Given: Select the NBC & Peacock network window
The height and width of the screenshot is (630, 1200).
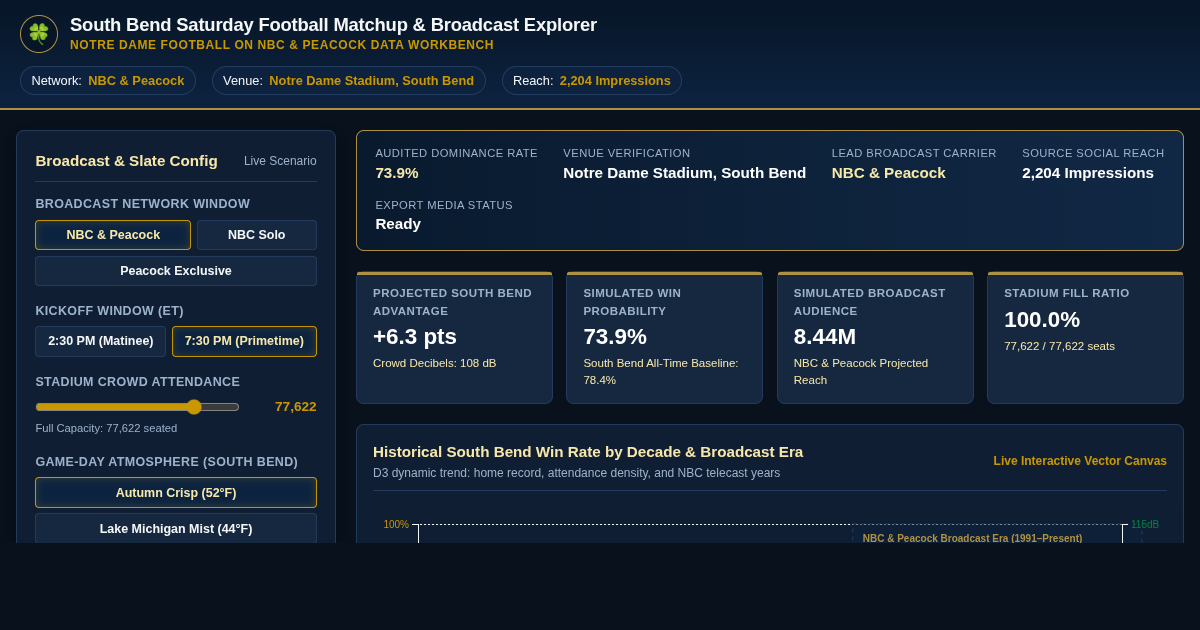Looking at the screenshot, I should click(x=113, y=235).
